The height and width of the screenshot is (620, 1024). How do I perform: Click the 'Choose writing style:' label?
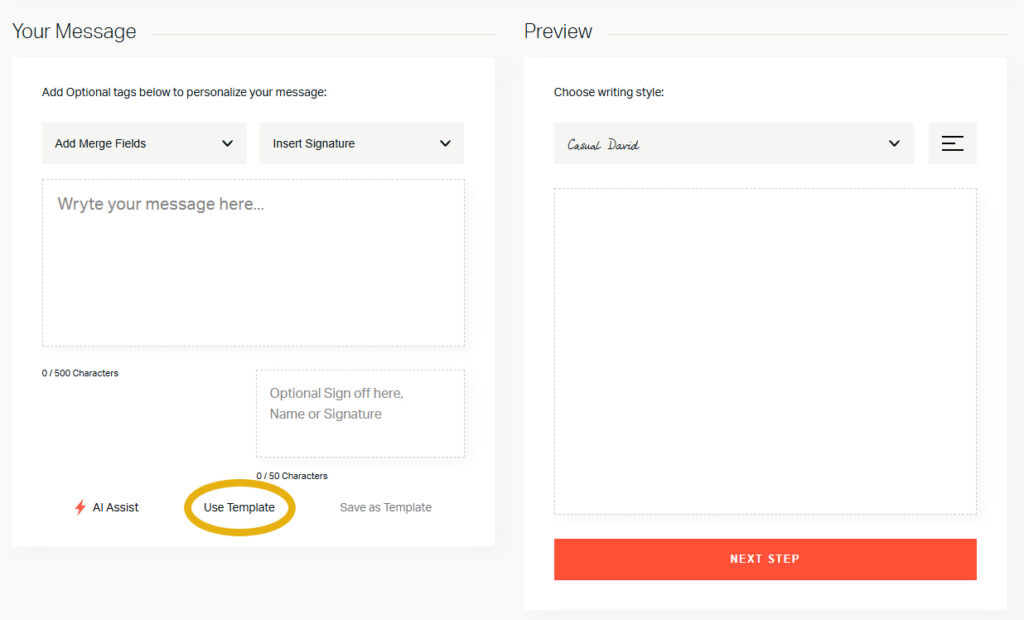pos(609,92)
